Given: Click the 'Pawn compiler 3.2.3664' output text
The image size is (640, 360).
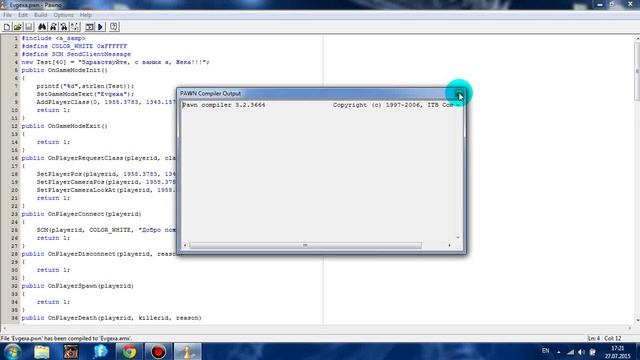Looking at the screenshot, I should (224, 105).
